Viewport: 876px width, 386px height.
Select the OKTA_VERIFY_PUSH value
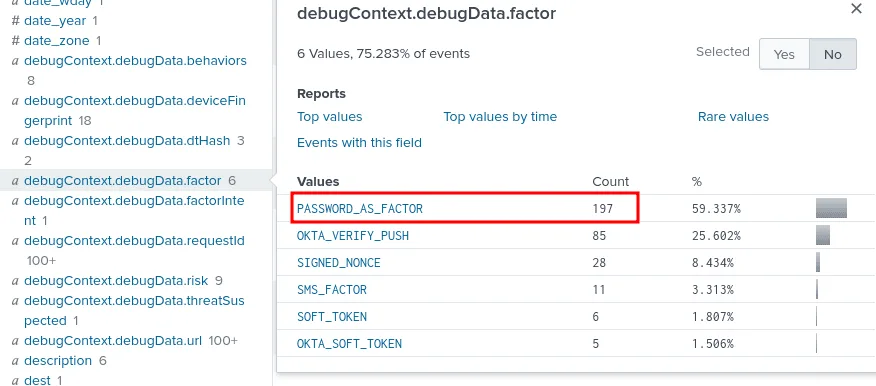tap(353, 236)
